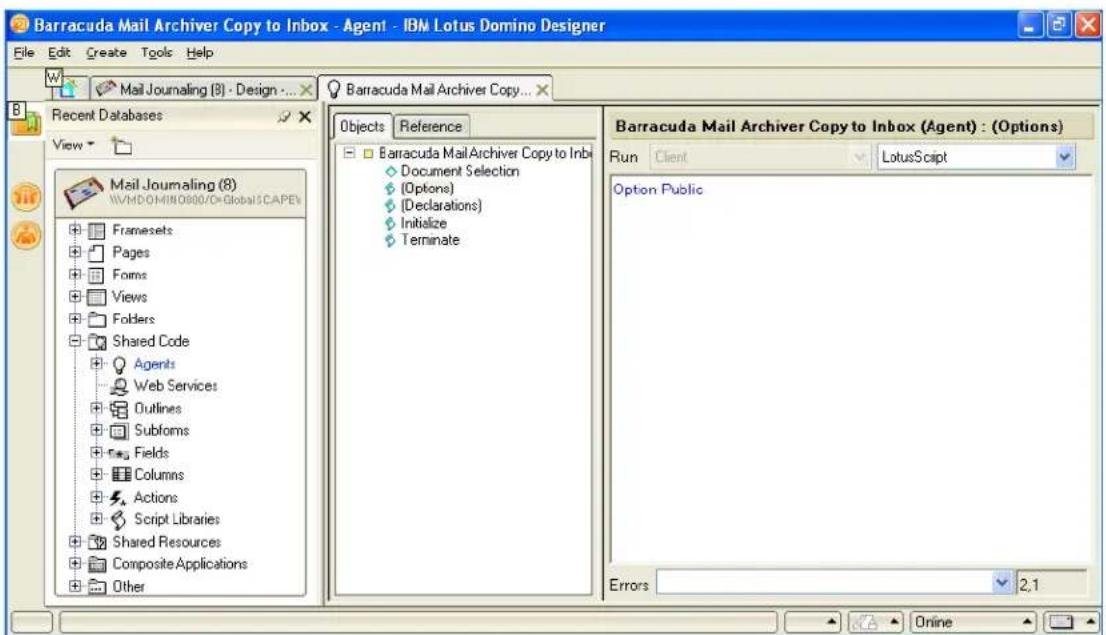Close the Mail Journaling (8) - Design tab
The image size is (1106, 635).
pos(306,90)
